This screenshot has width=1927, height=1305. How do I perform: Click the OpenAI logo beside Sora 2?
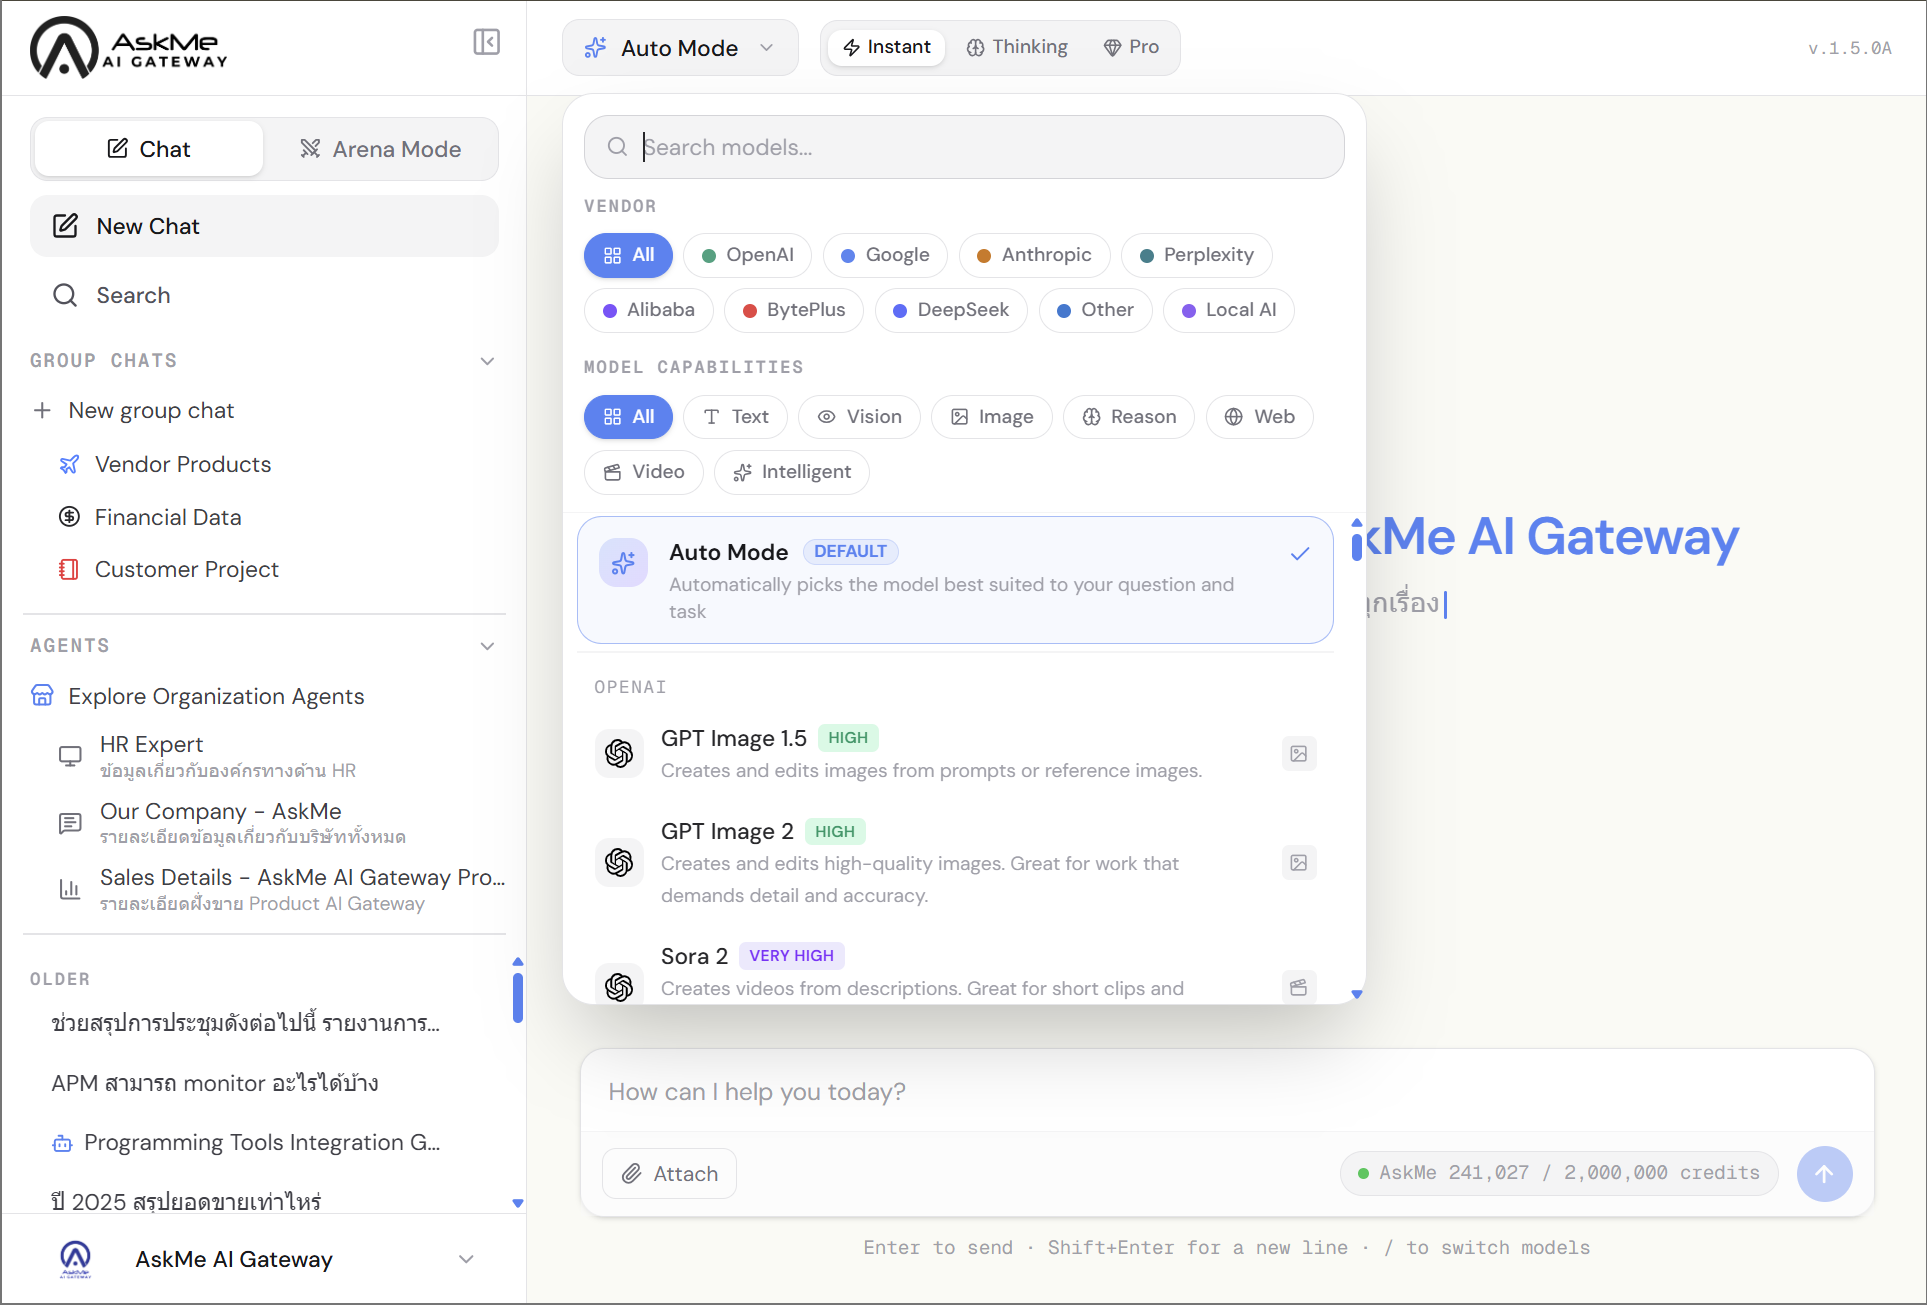pyautogui.click(x=619, y=987)
